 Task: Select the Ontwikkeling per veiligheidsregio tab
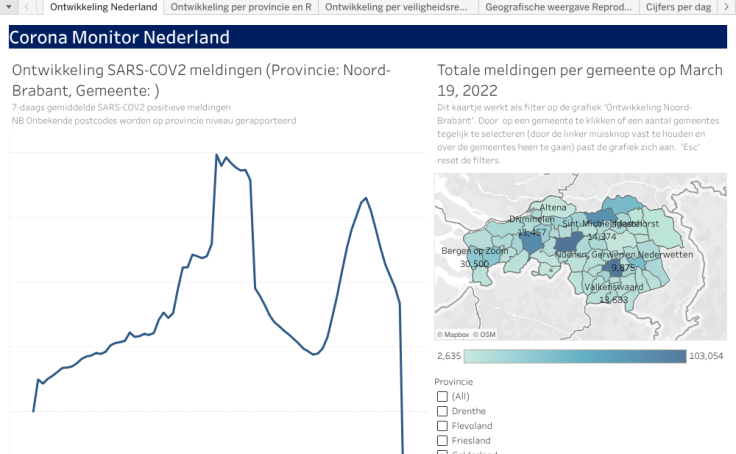397,7
